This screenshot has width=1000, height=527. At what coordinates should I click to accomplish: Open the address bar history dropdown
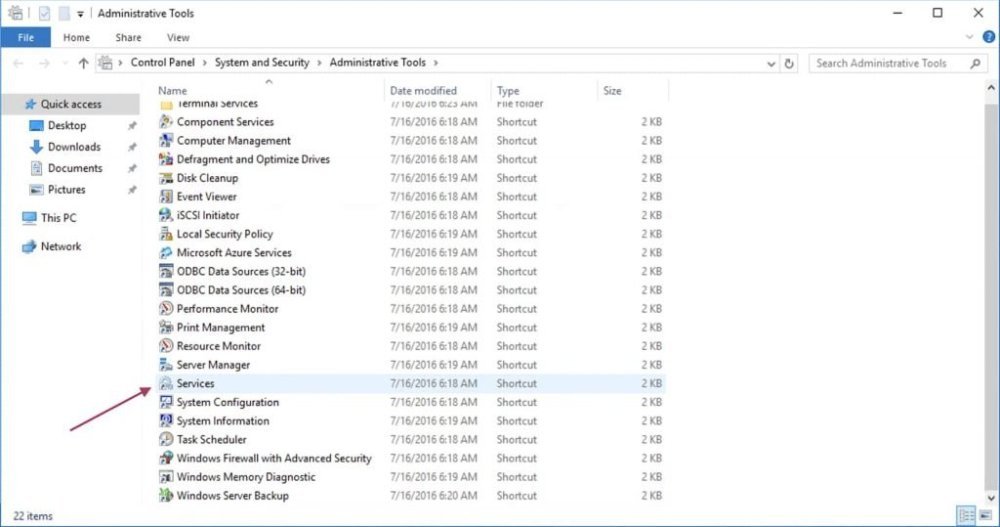coord(770,63)
